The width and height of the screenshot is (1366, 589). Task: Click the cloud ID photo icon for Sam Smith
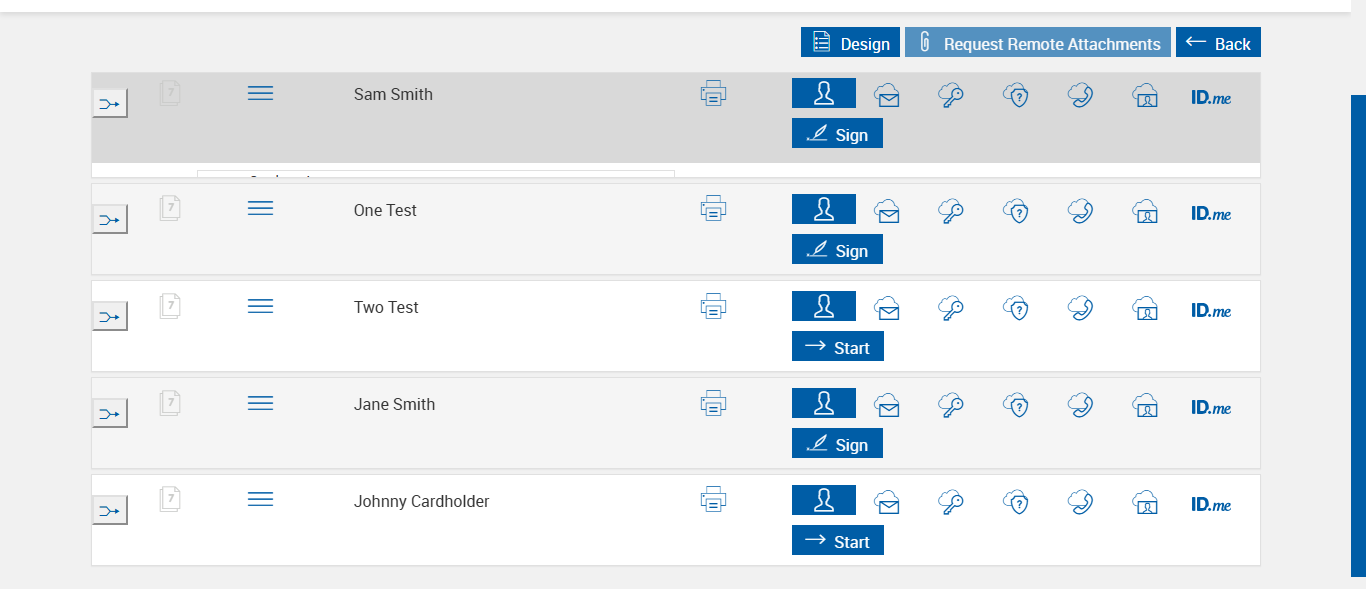point(1145,95)
